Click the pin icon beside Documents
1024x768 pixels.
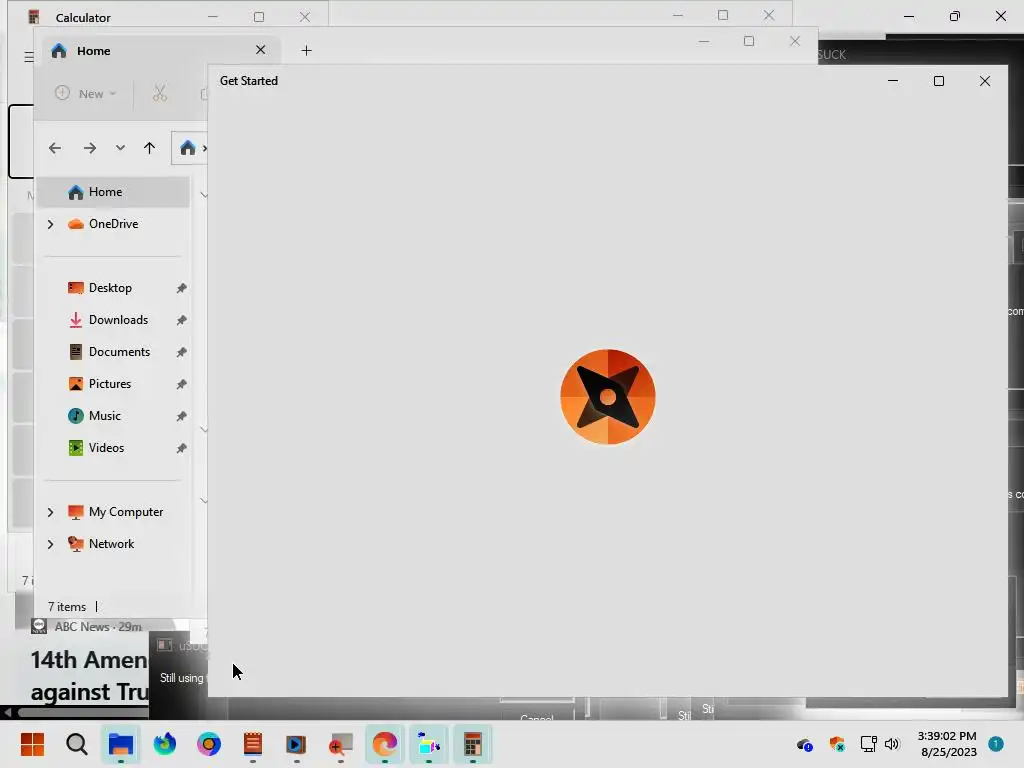point(182,352)
